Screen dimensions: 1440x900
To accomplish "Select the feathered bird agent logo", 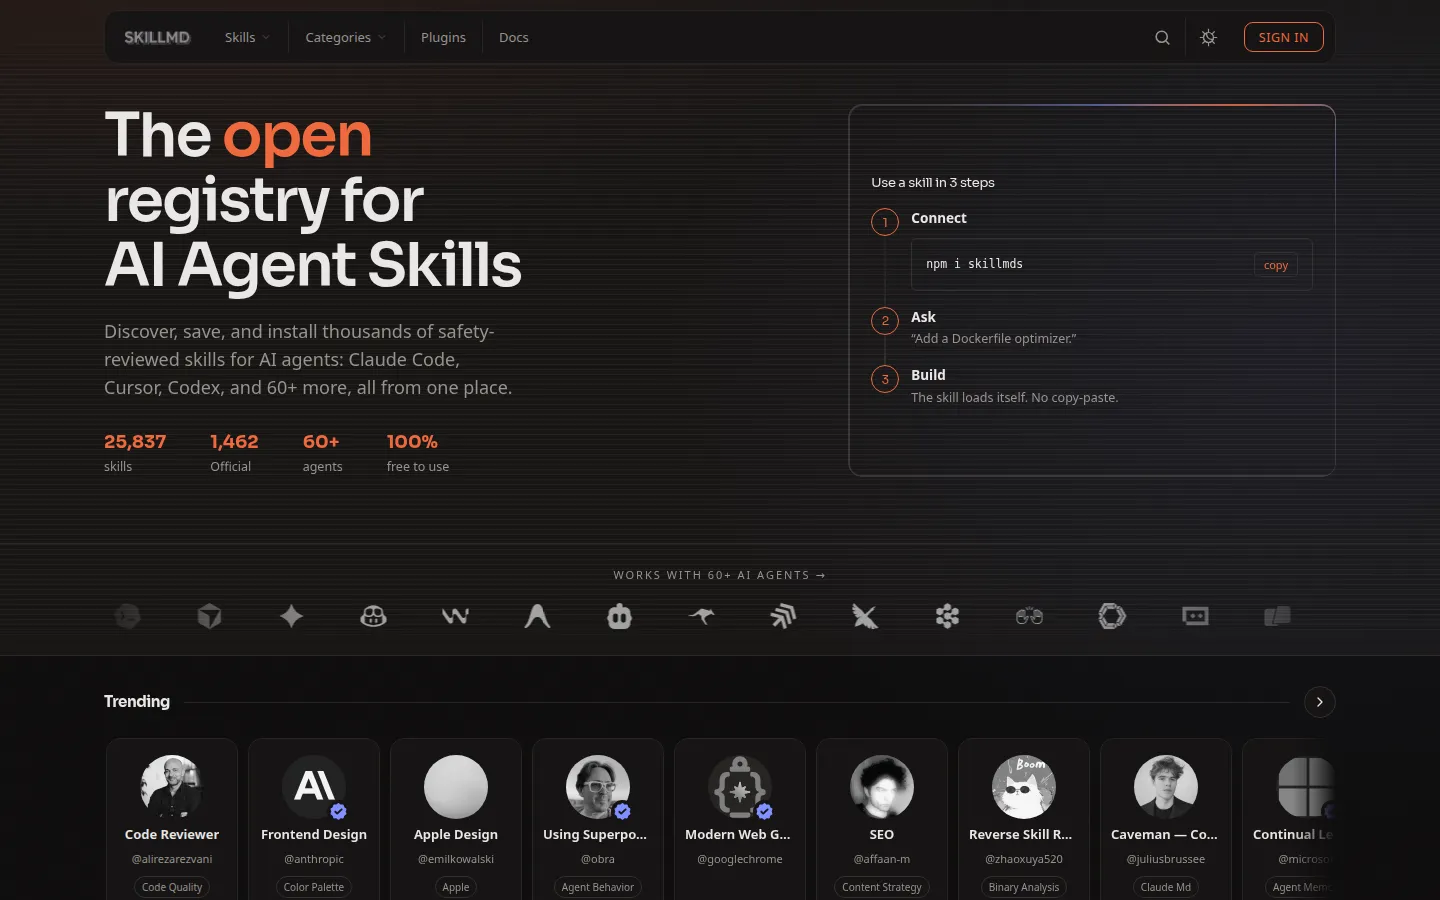I will click(x=865, y=616).
